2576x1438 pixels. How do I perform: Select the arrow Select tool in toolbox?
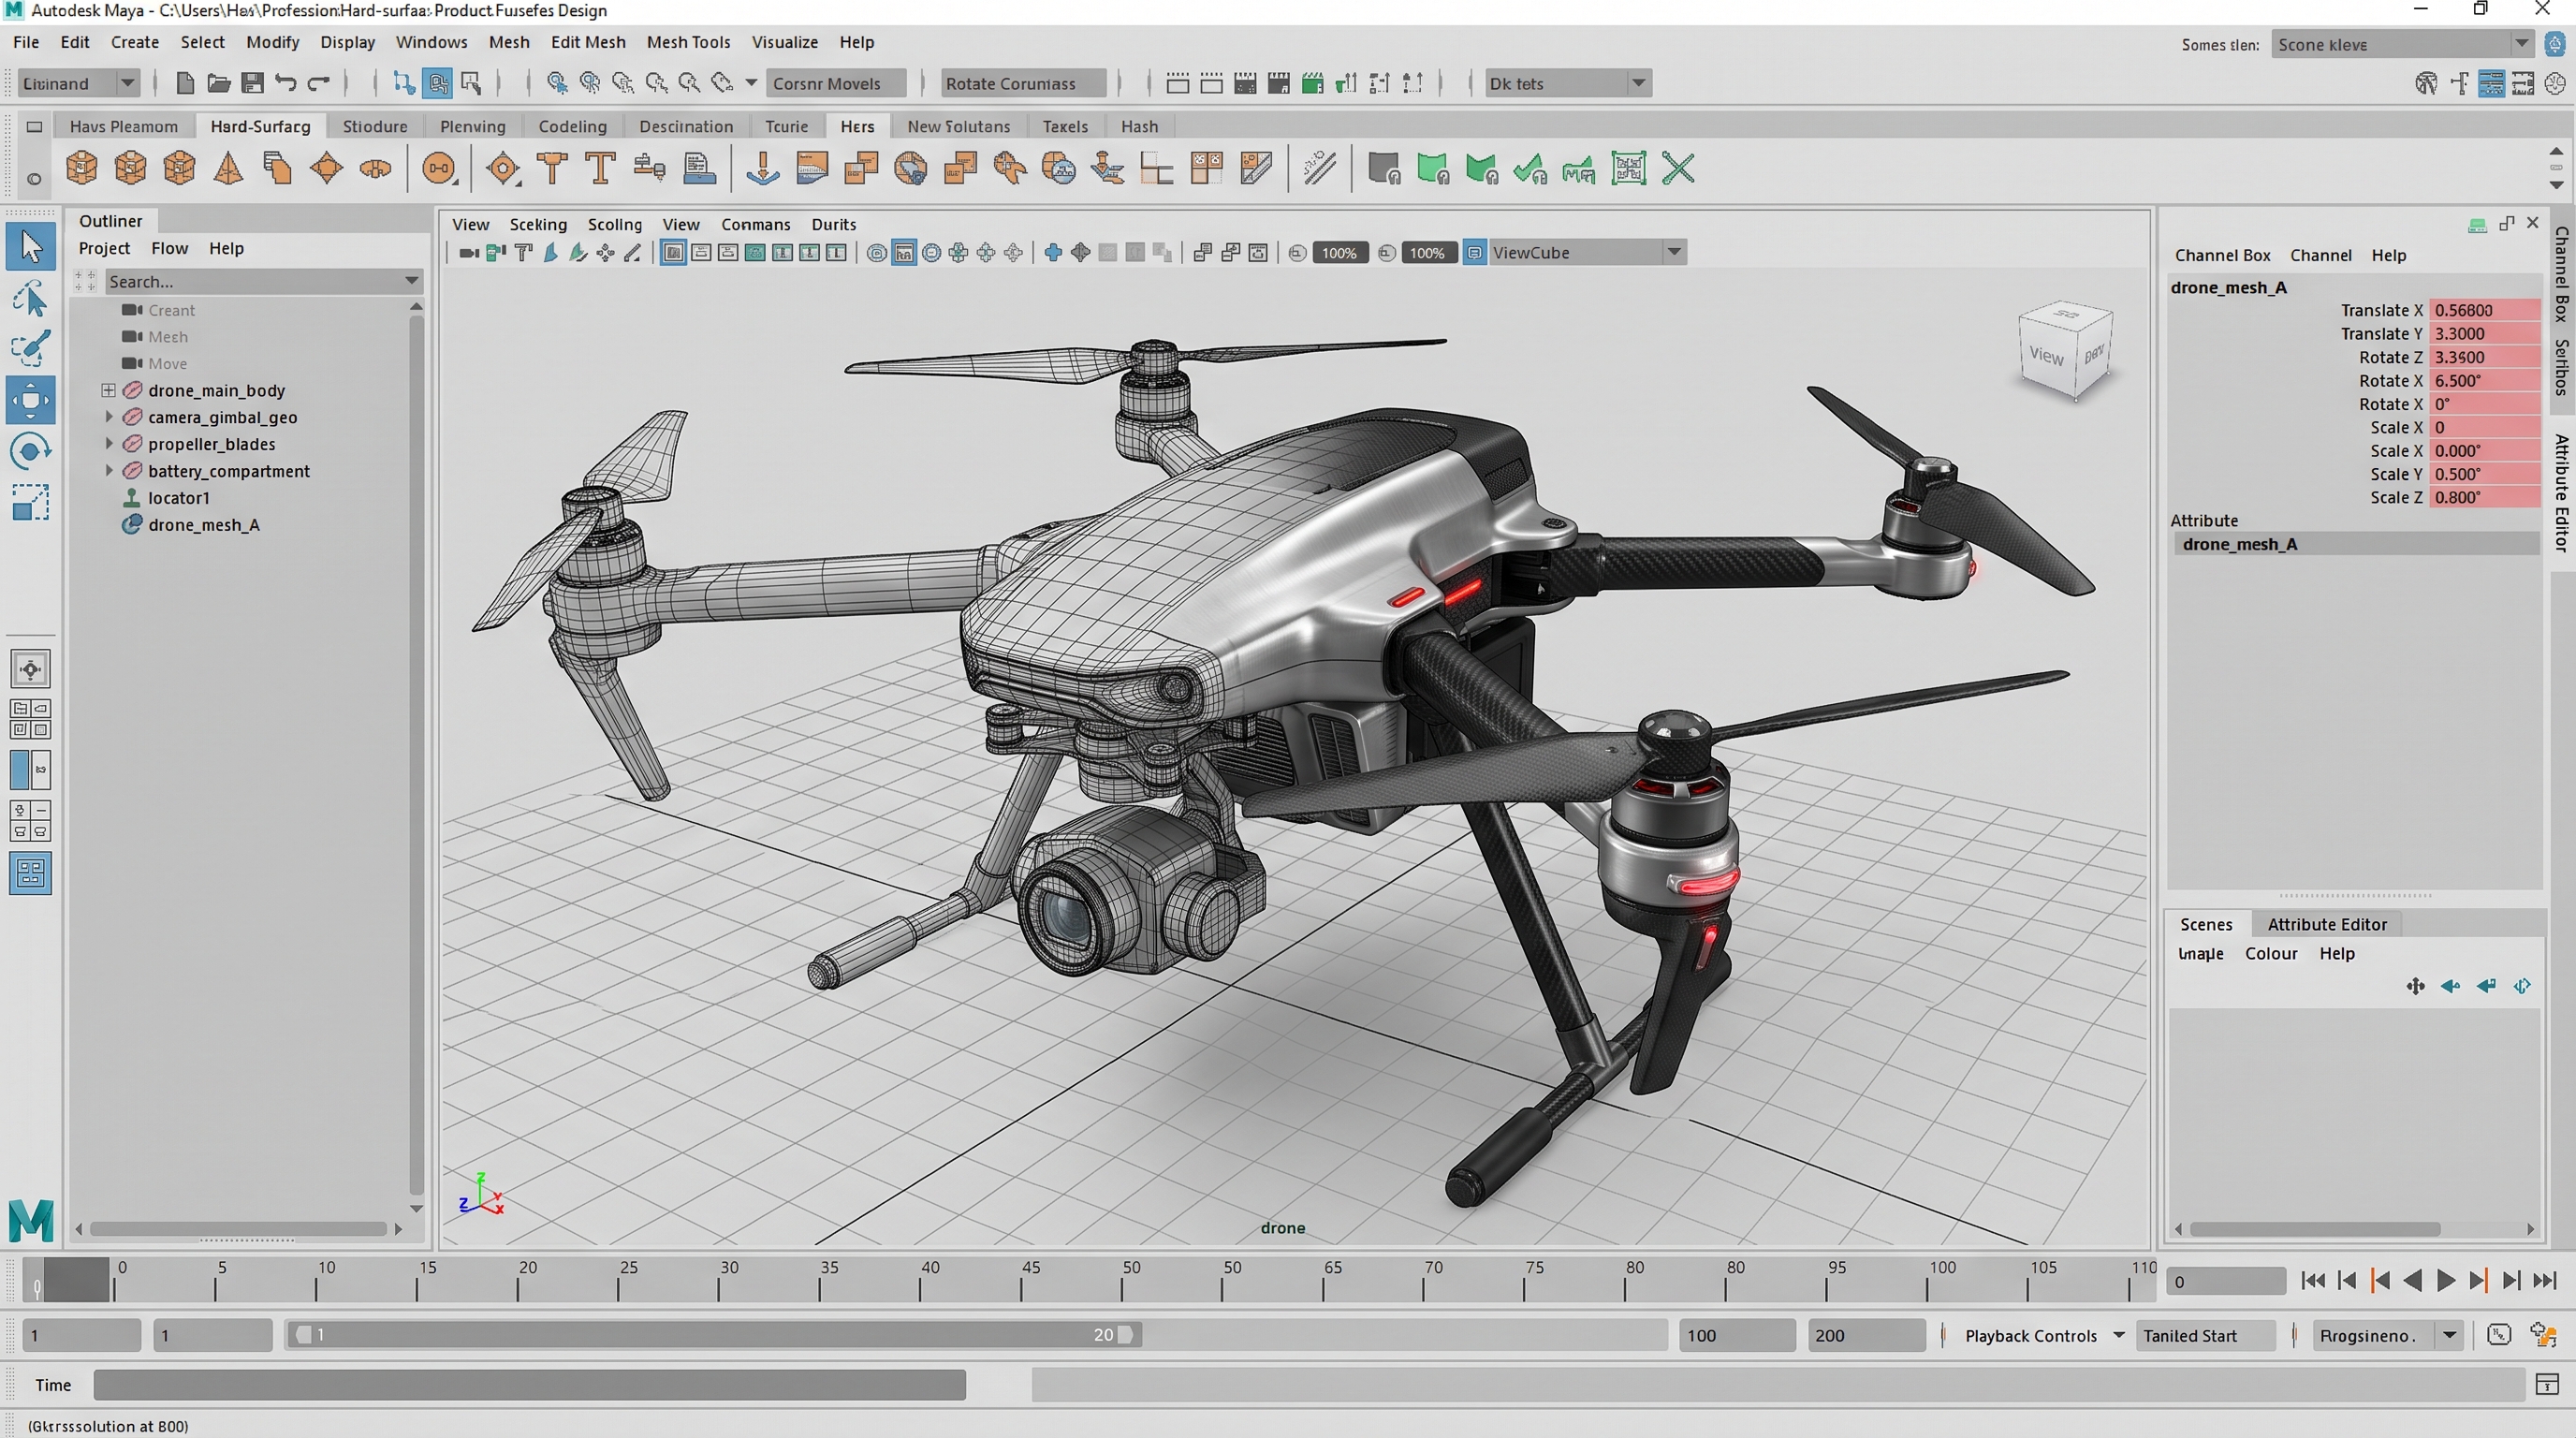coord(30,246)
